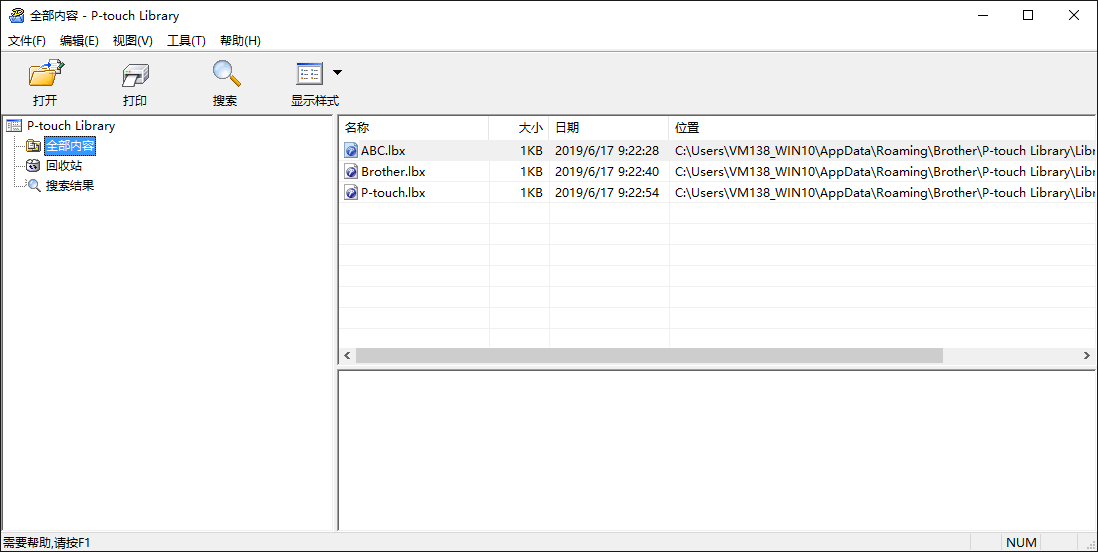Open the 工具(T) menu
This screenshot has width=1098, height=552.
(x=186, y=41)
